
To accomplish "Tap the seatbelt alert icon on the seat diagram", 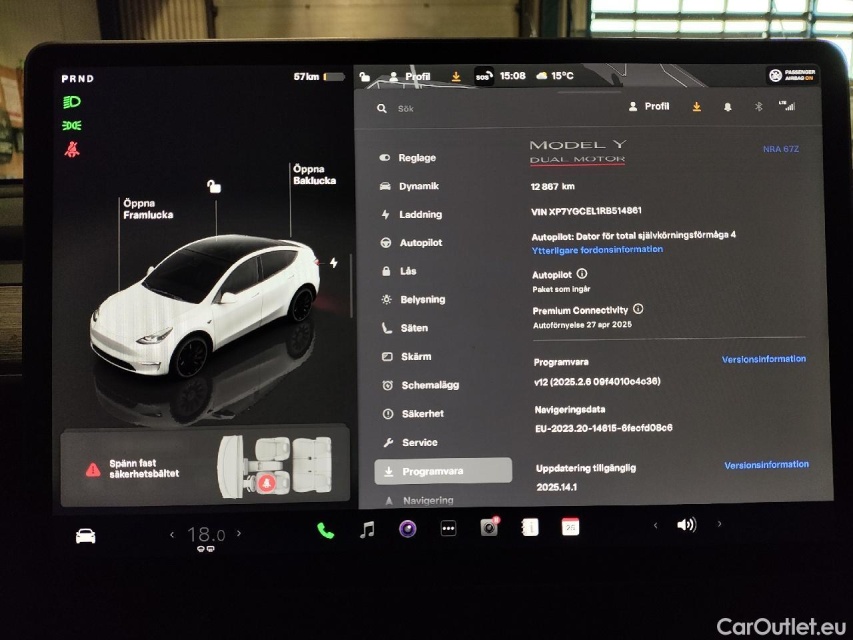I will pos(266,482).
